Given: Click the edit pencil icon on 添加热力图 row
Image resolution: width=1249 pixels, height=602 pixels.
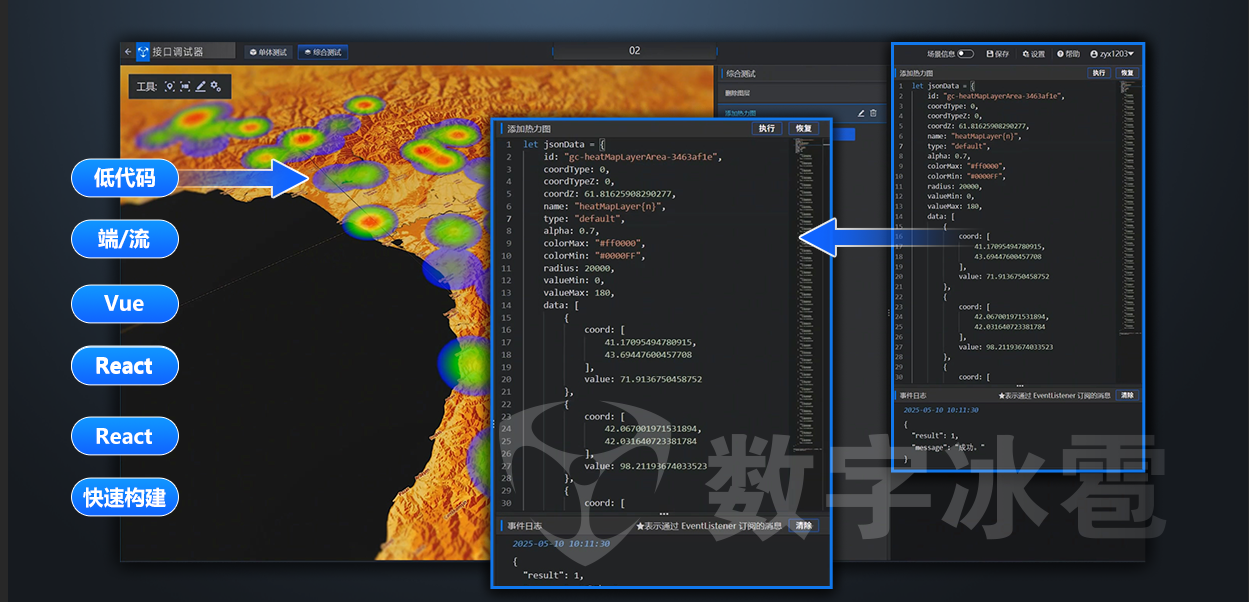Looking at the screenshot, I should [x=861, y=114].
